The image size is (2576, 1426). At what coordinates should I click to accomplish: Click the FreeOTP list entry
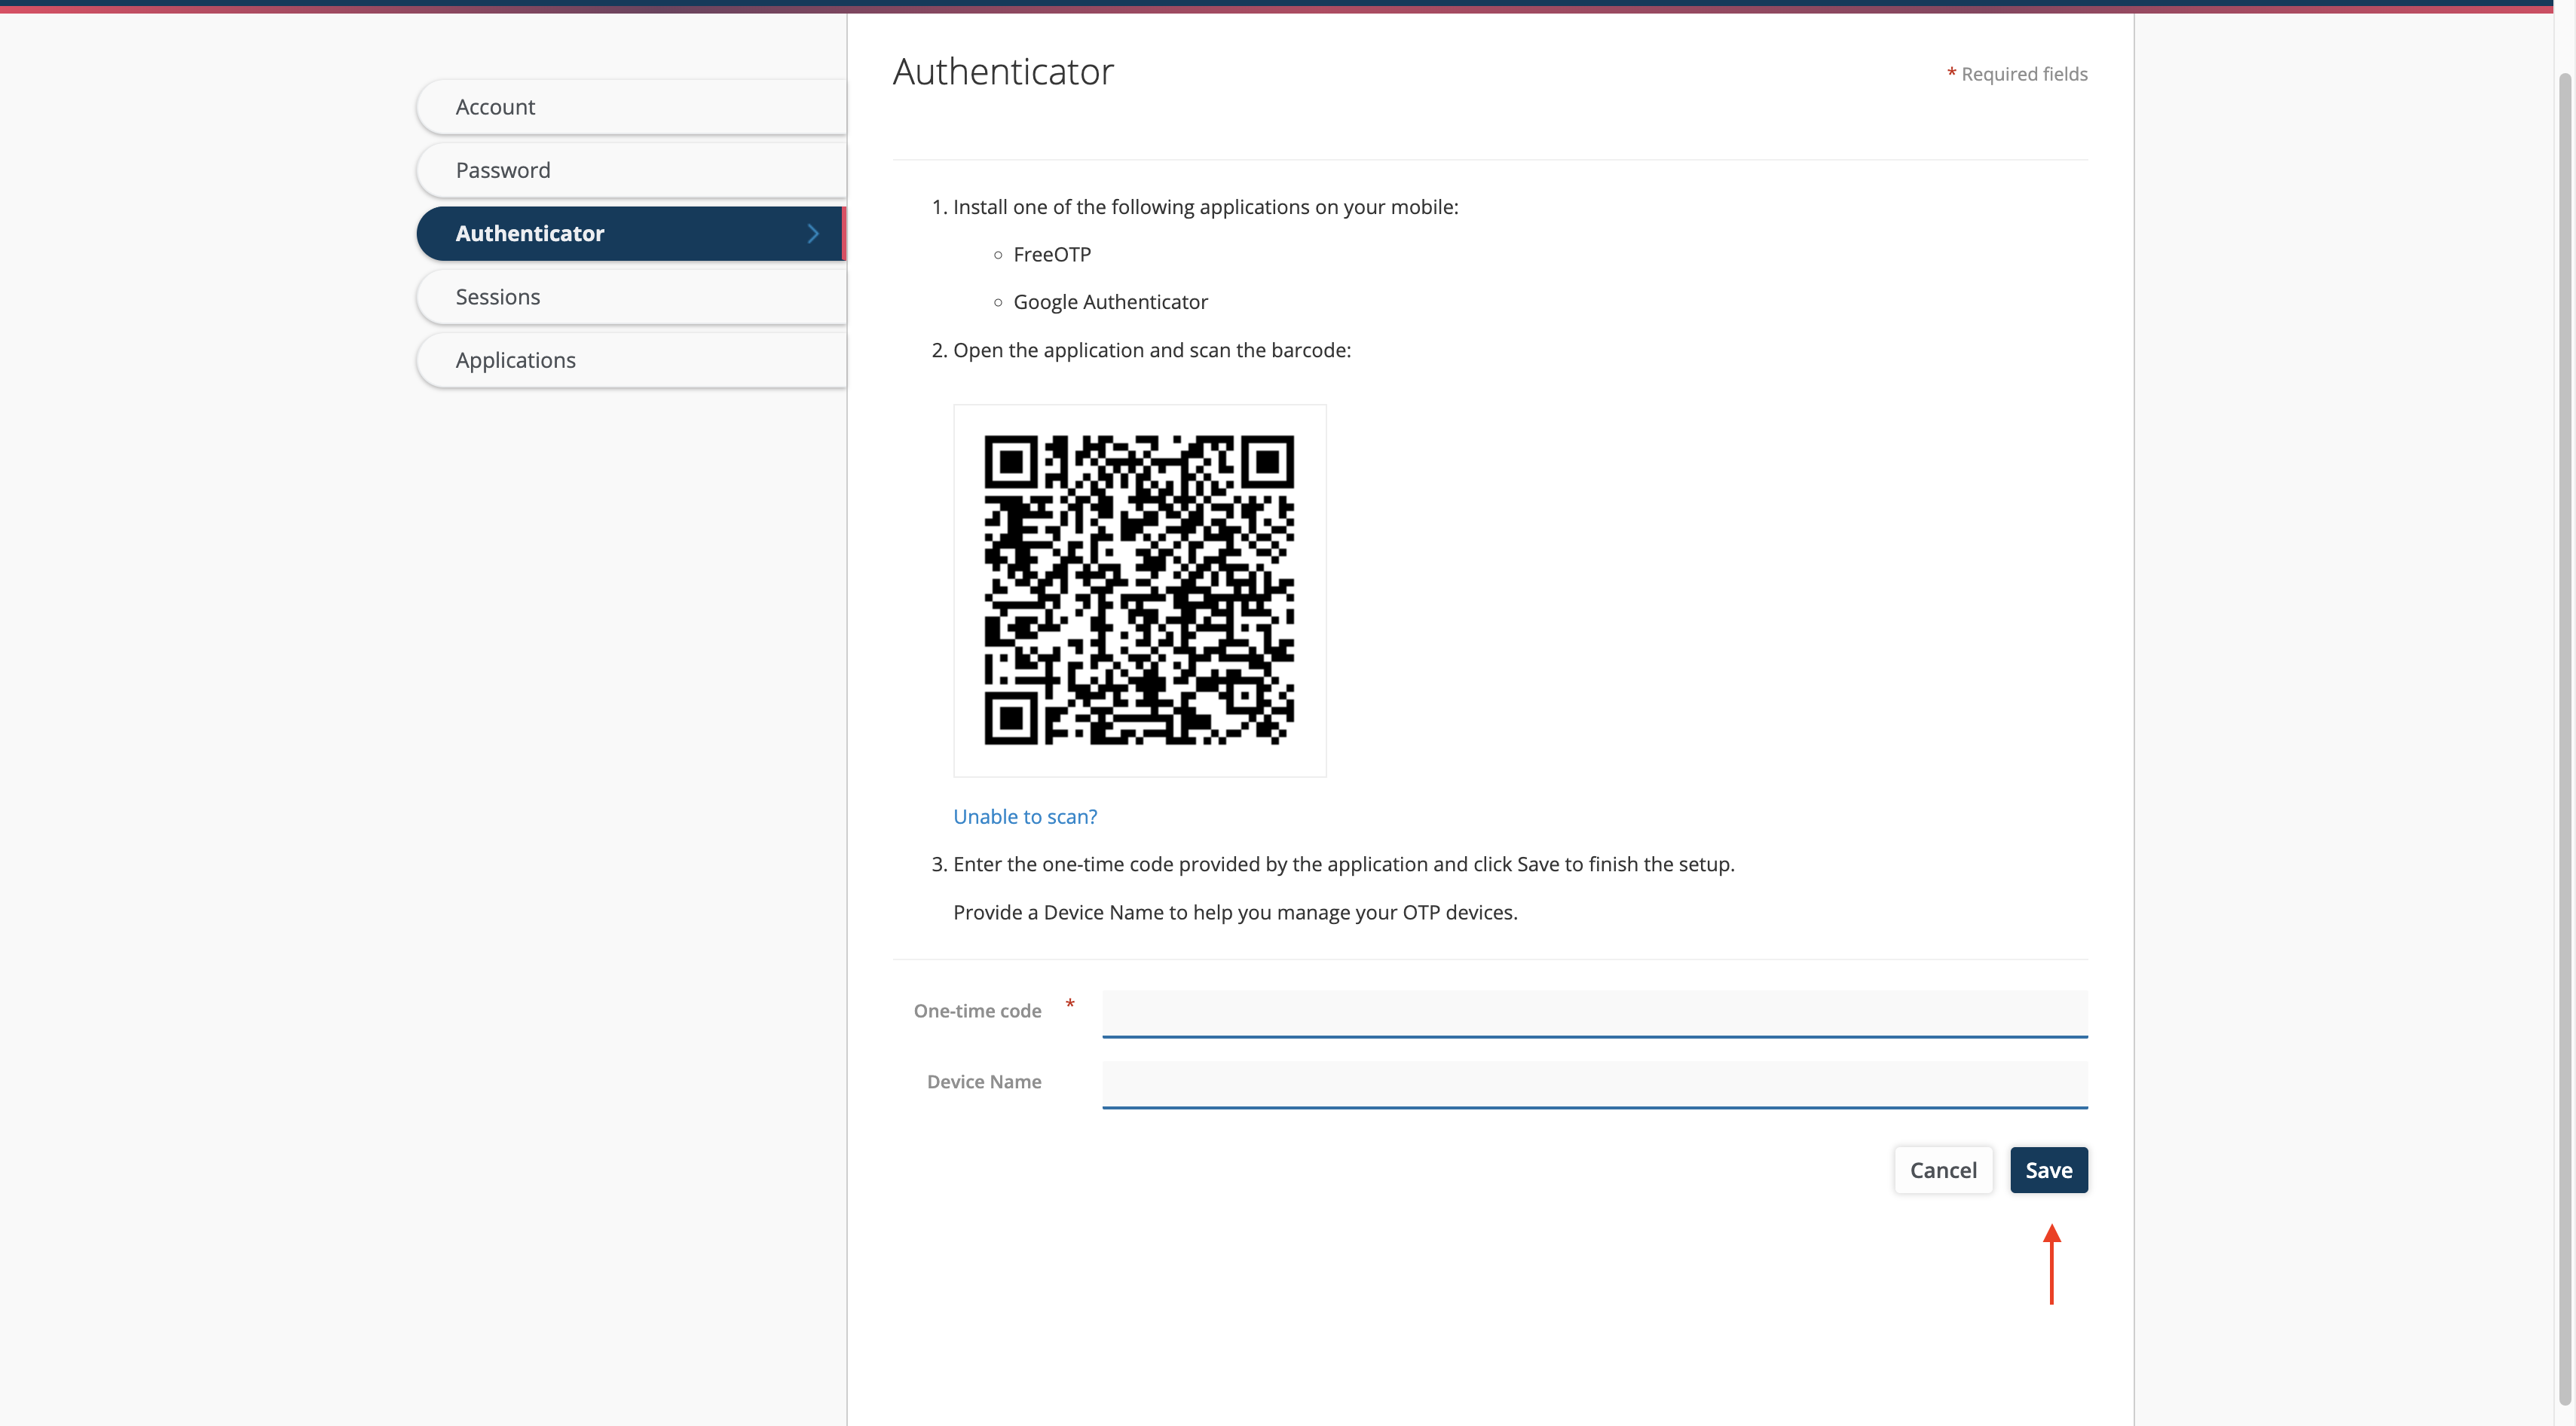(1052, 255)
